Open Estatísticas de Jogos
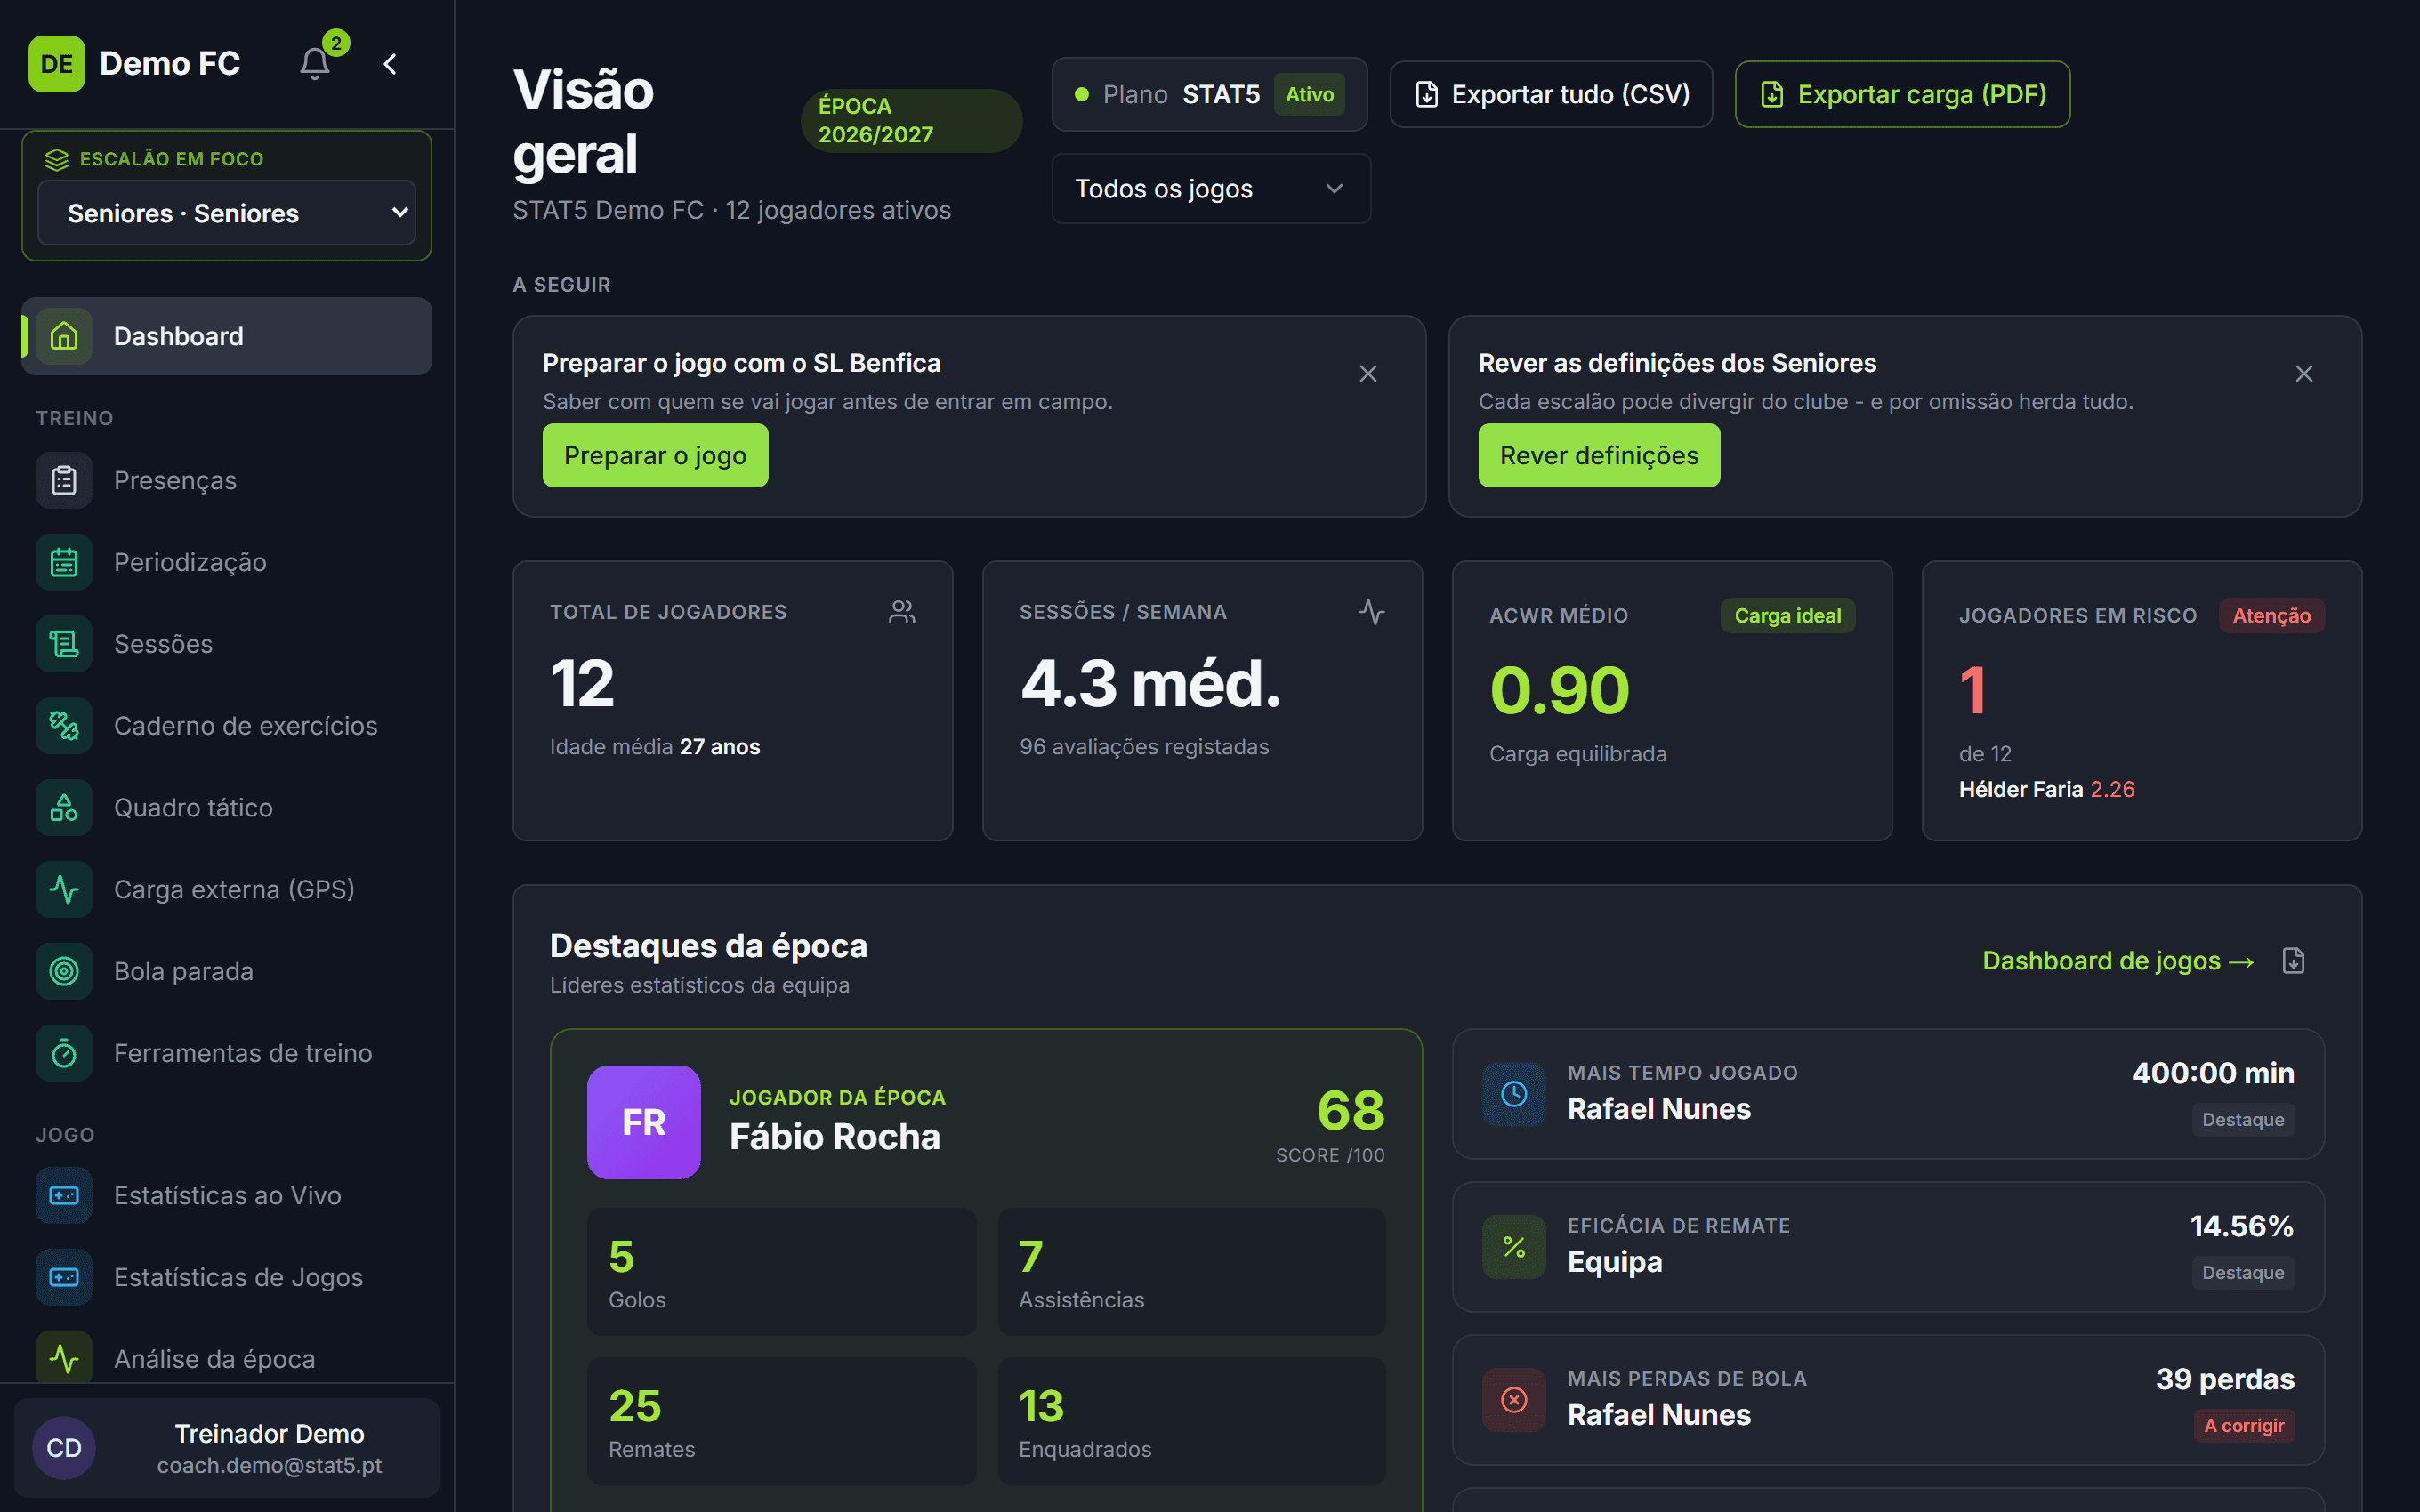 (227, 1277)
